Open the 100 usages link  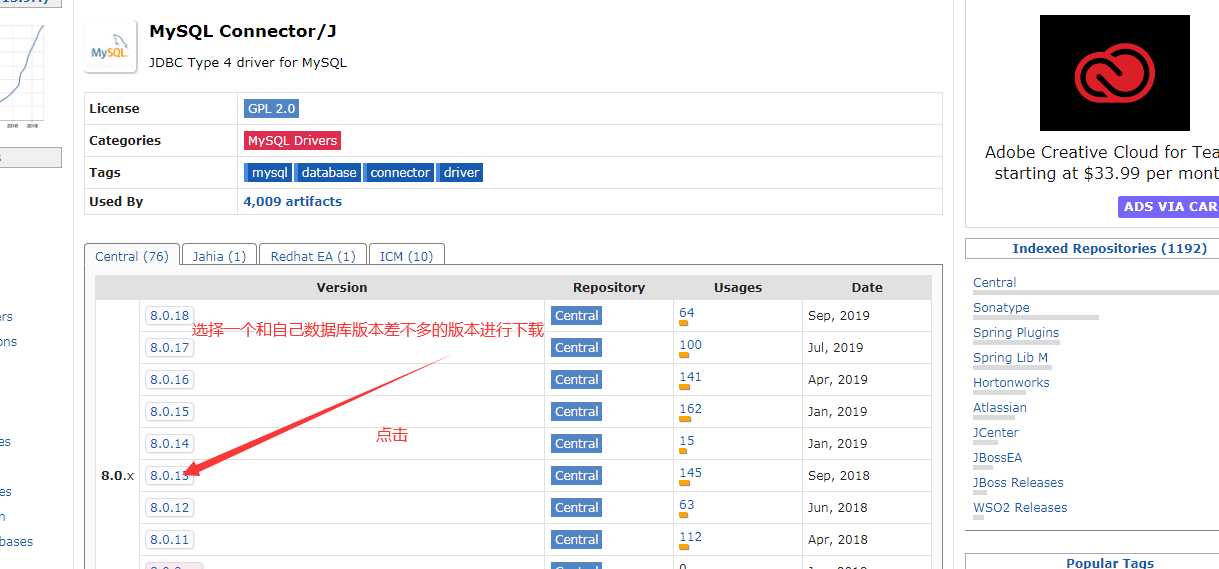[x=690, y=344]
